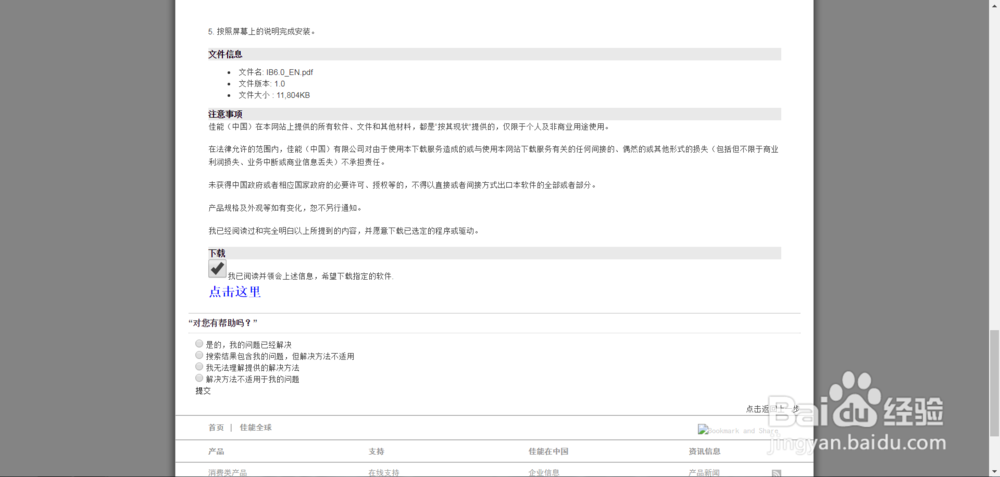Screen dimensions: 1000x477
Task: Submit feedback with 提交 button
Action: click(203, 391)
